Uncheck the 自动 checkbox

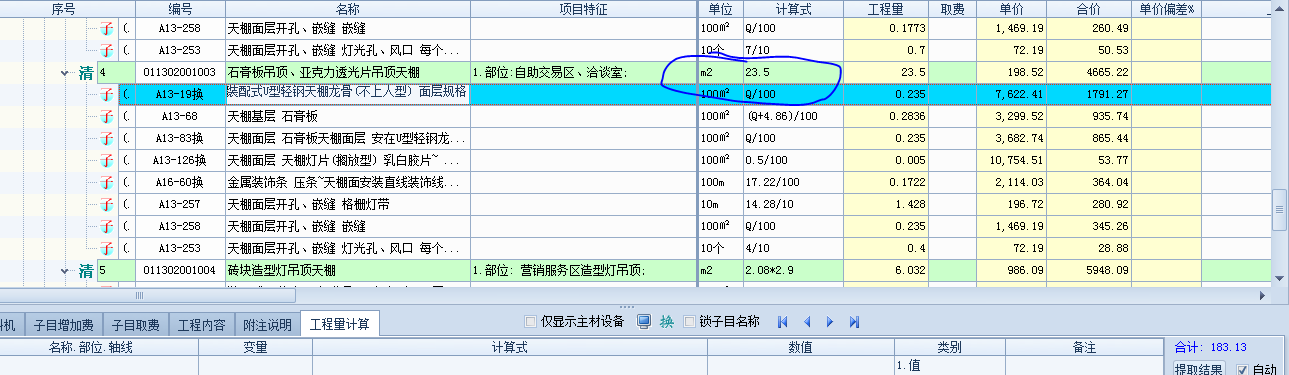tap(1242, 369)
